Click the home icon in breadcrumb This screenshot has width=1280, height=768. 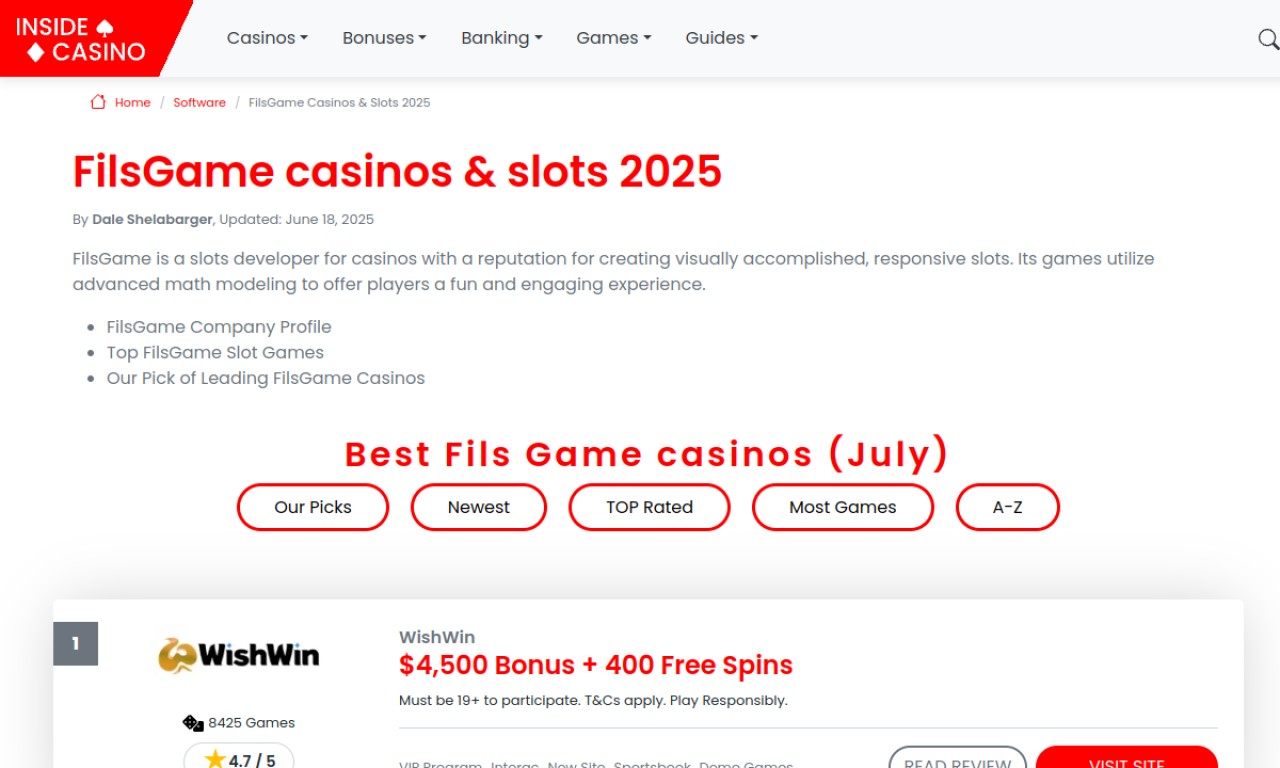click(x=98, y=102)
